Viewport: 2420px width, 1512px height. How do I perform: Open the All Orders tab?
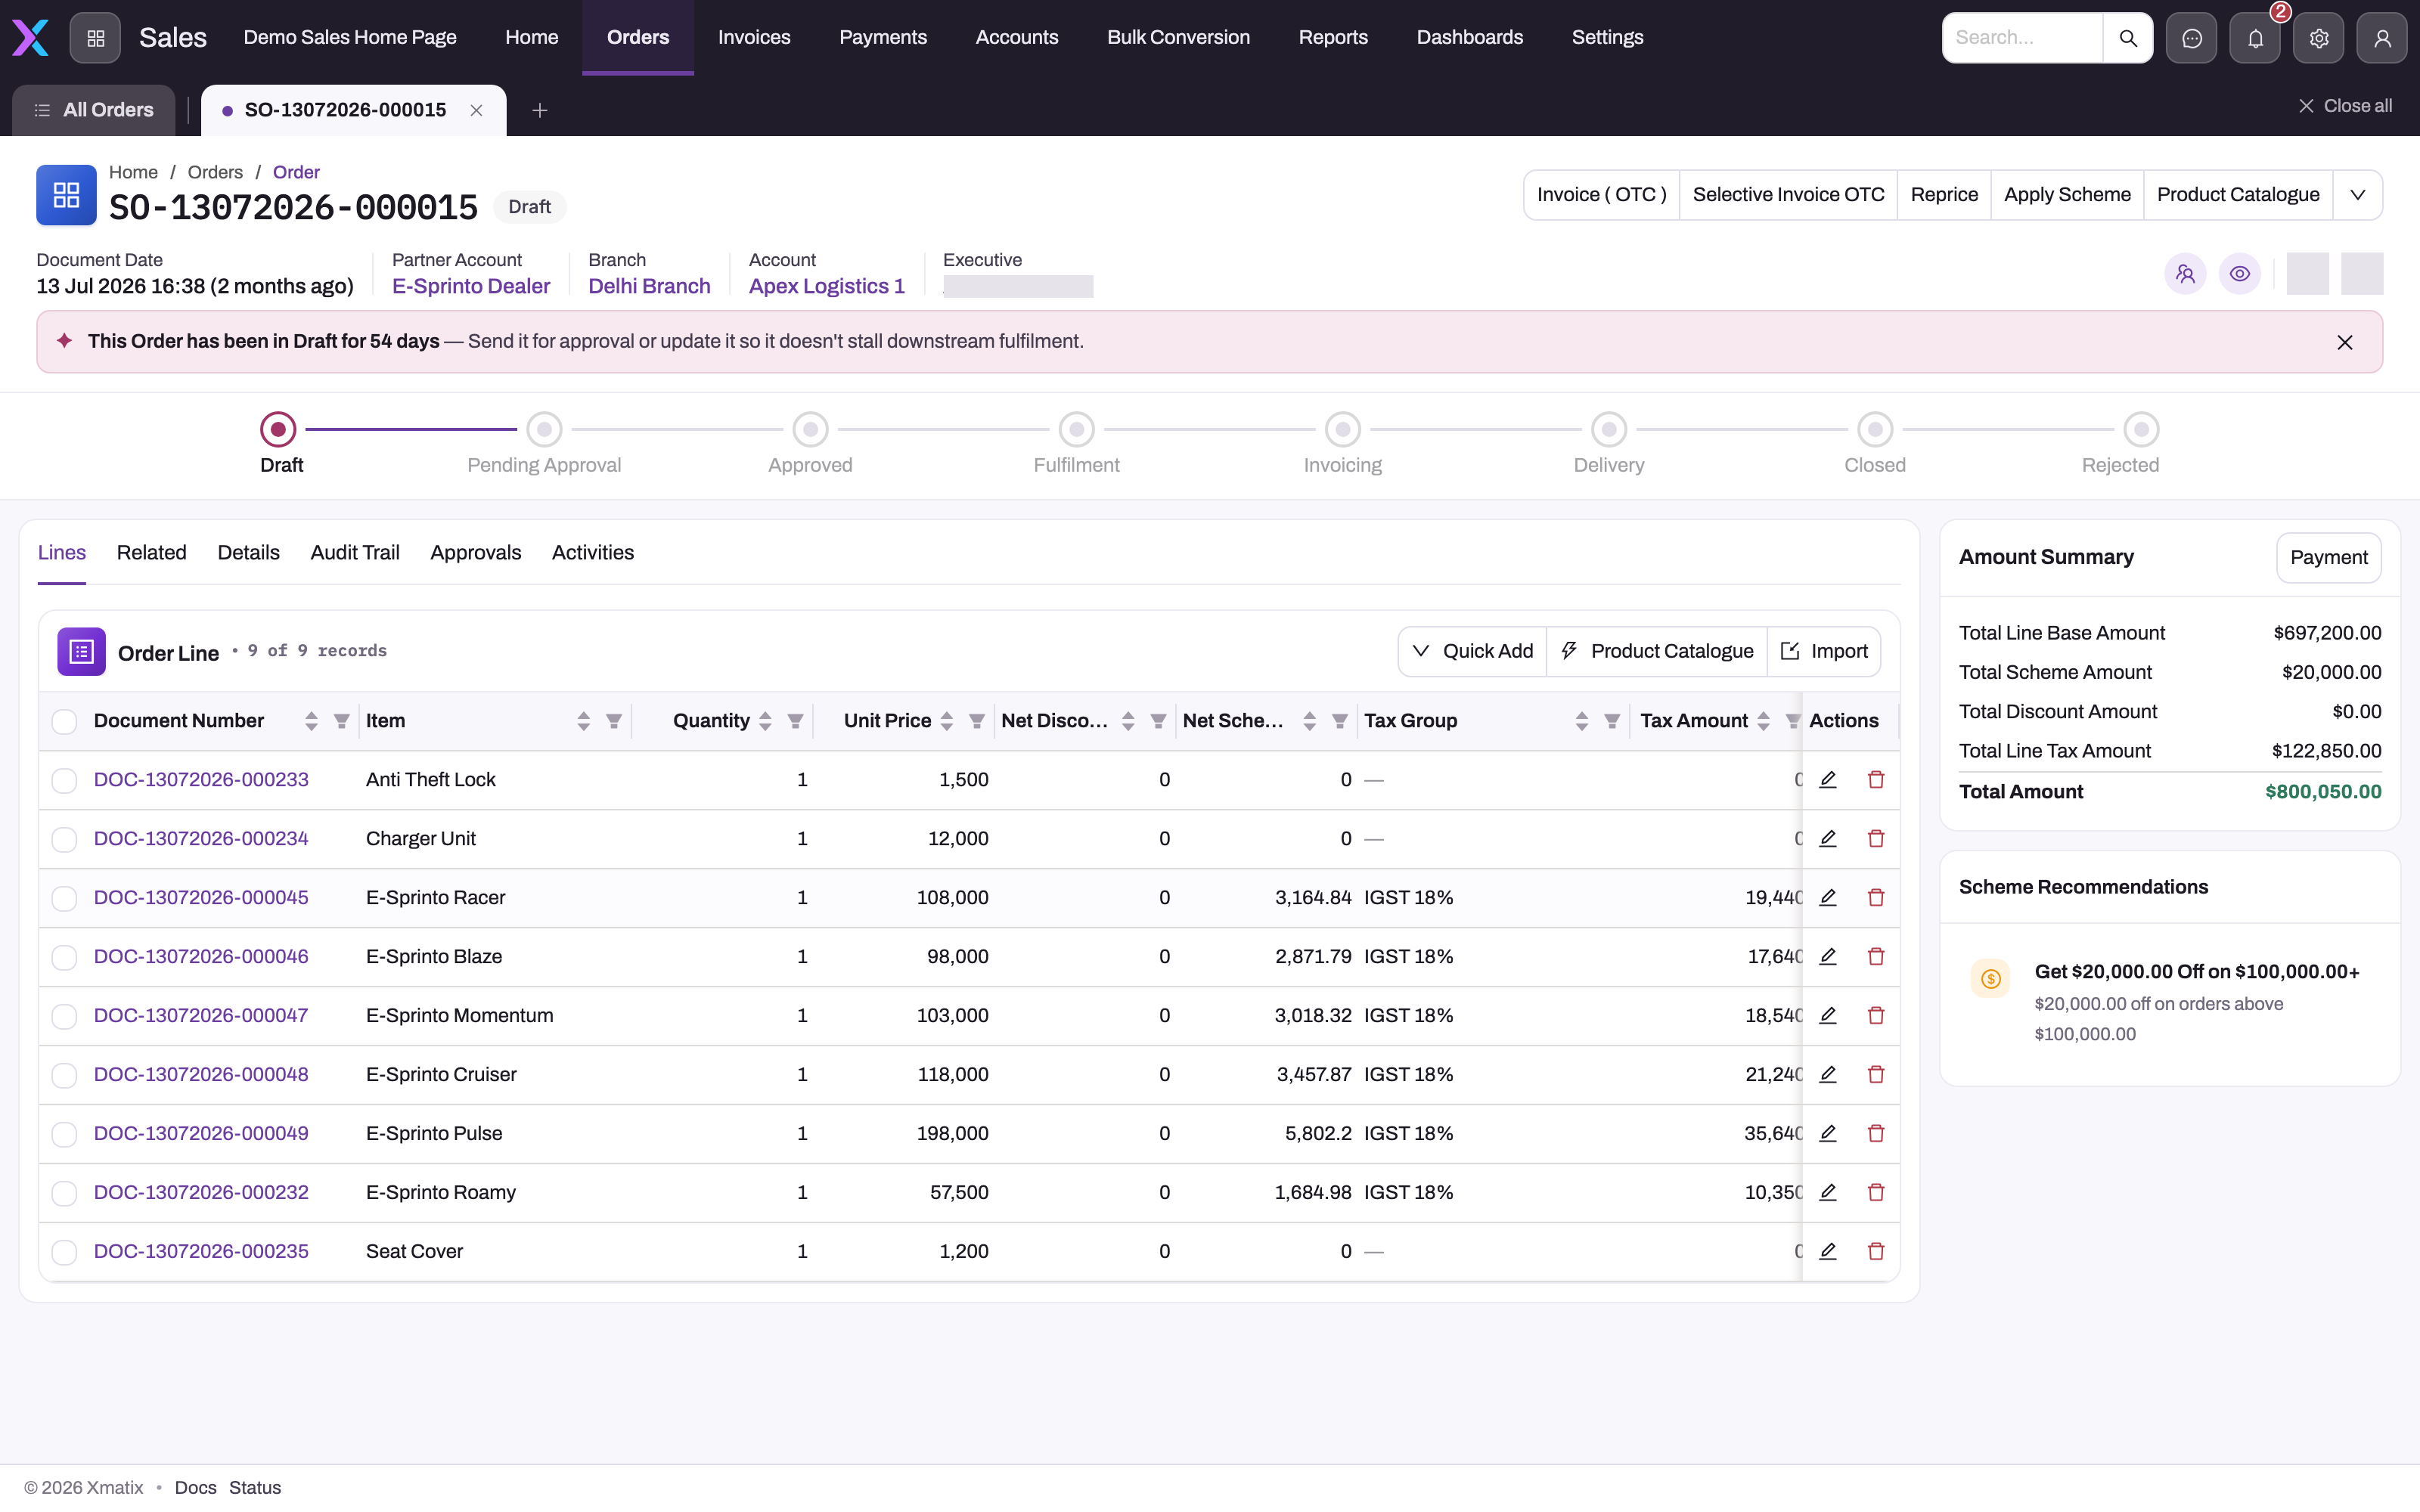click(x=94, y=110)
